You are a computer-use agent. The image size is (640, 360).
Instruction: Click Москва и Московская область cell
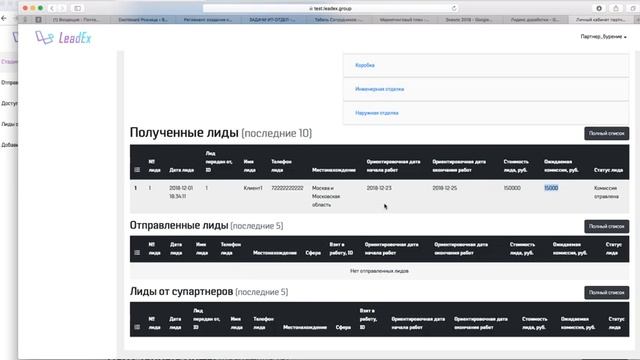(x=326, y=196)
